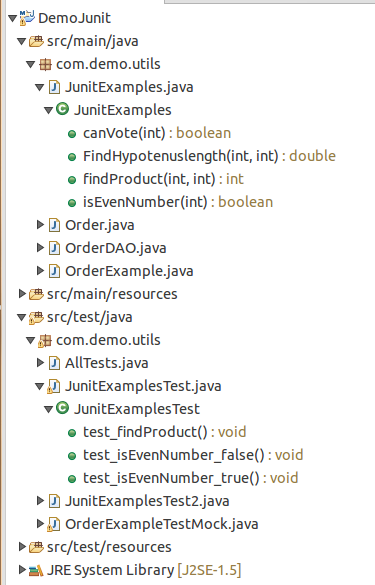Select the JunitExamples.java file label
The width and height of the screenshot is (375, 585).
coord(129,87)
